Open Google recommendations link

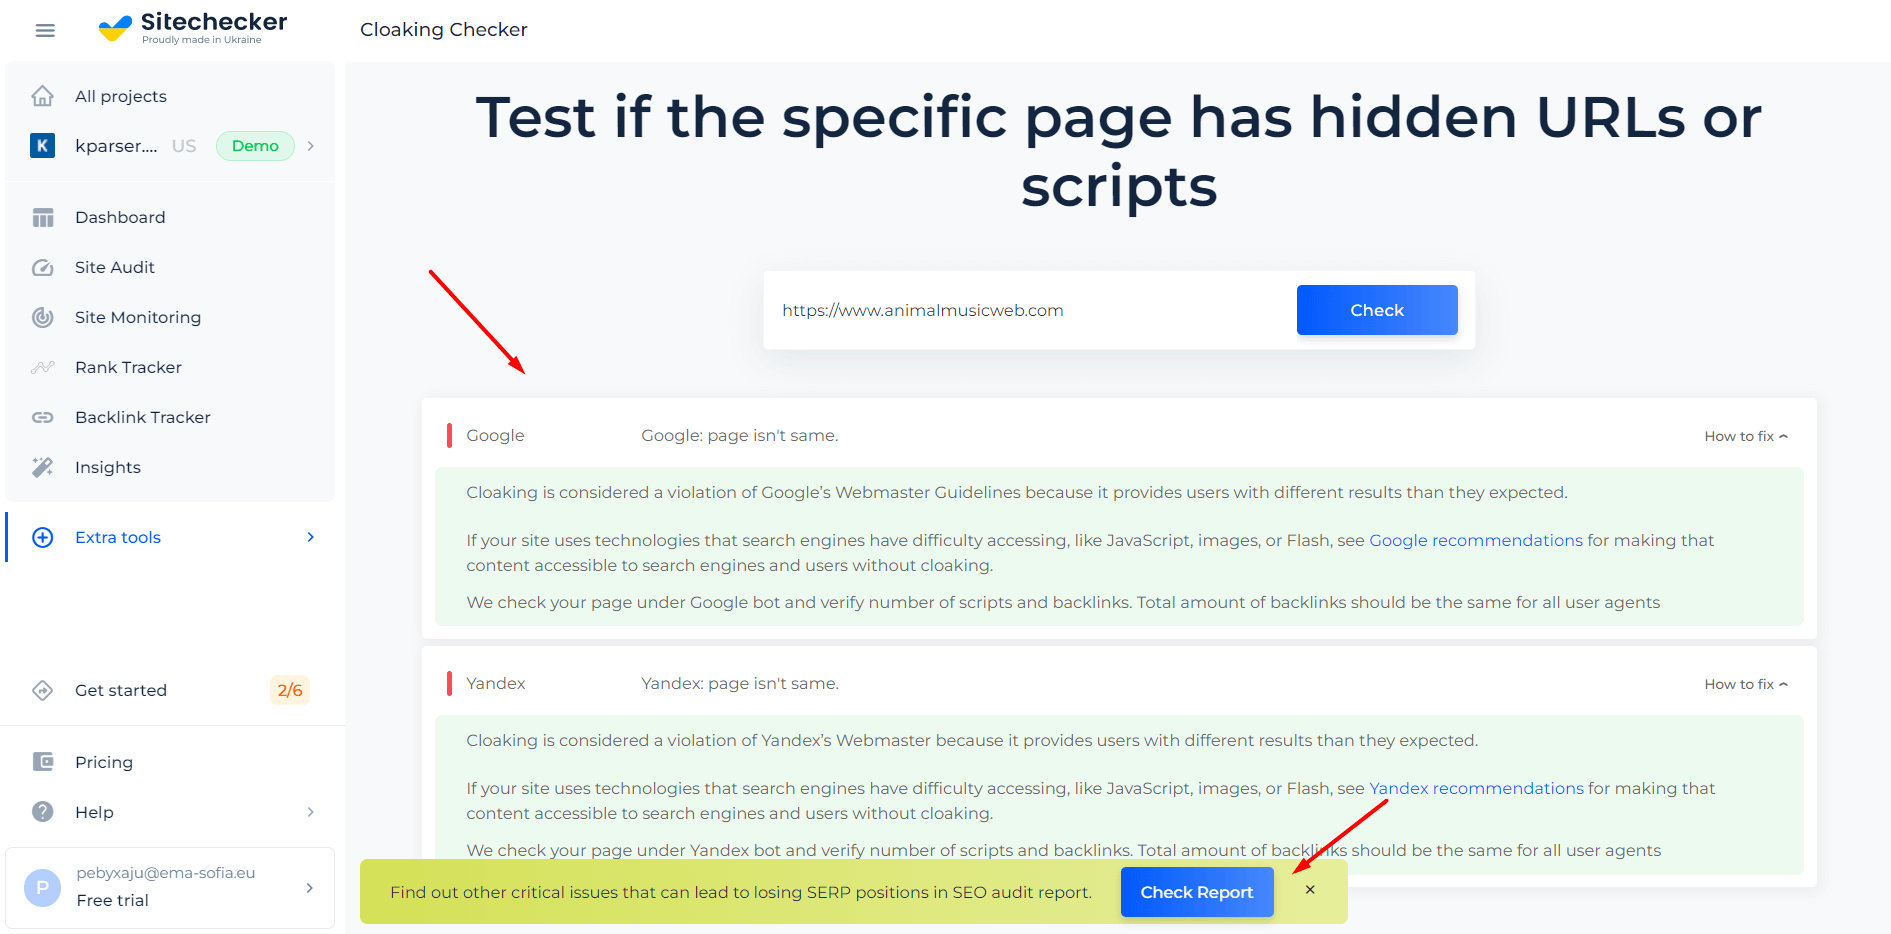[x=1476, y=540]
